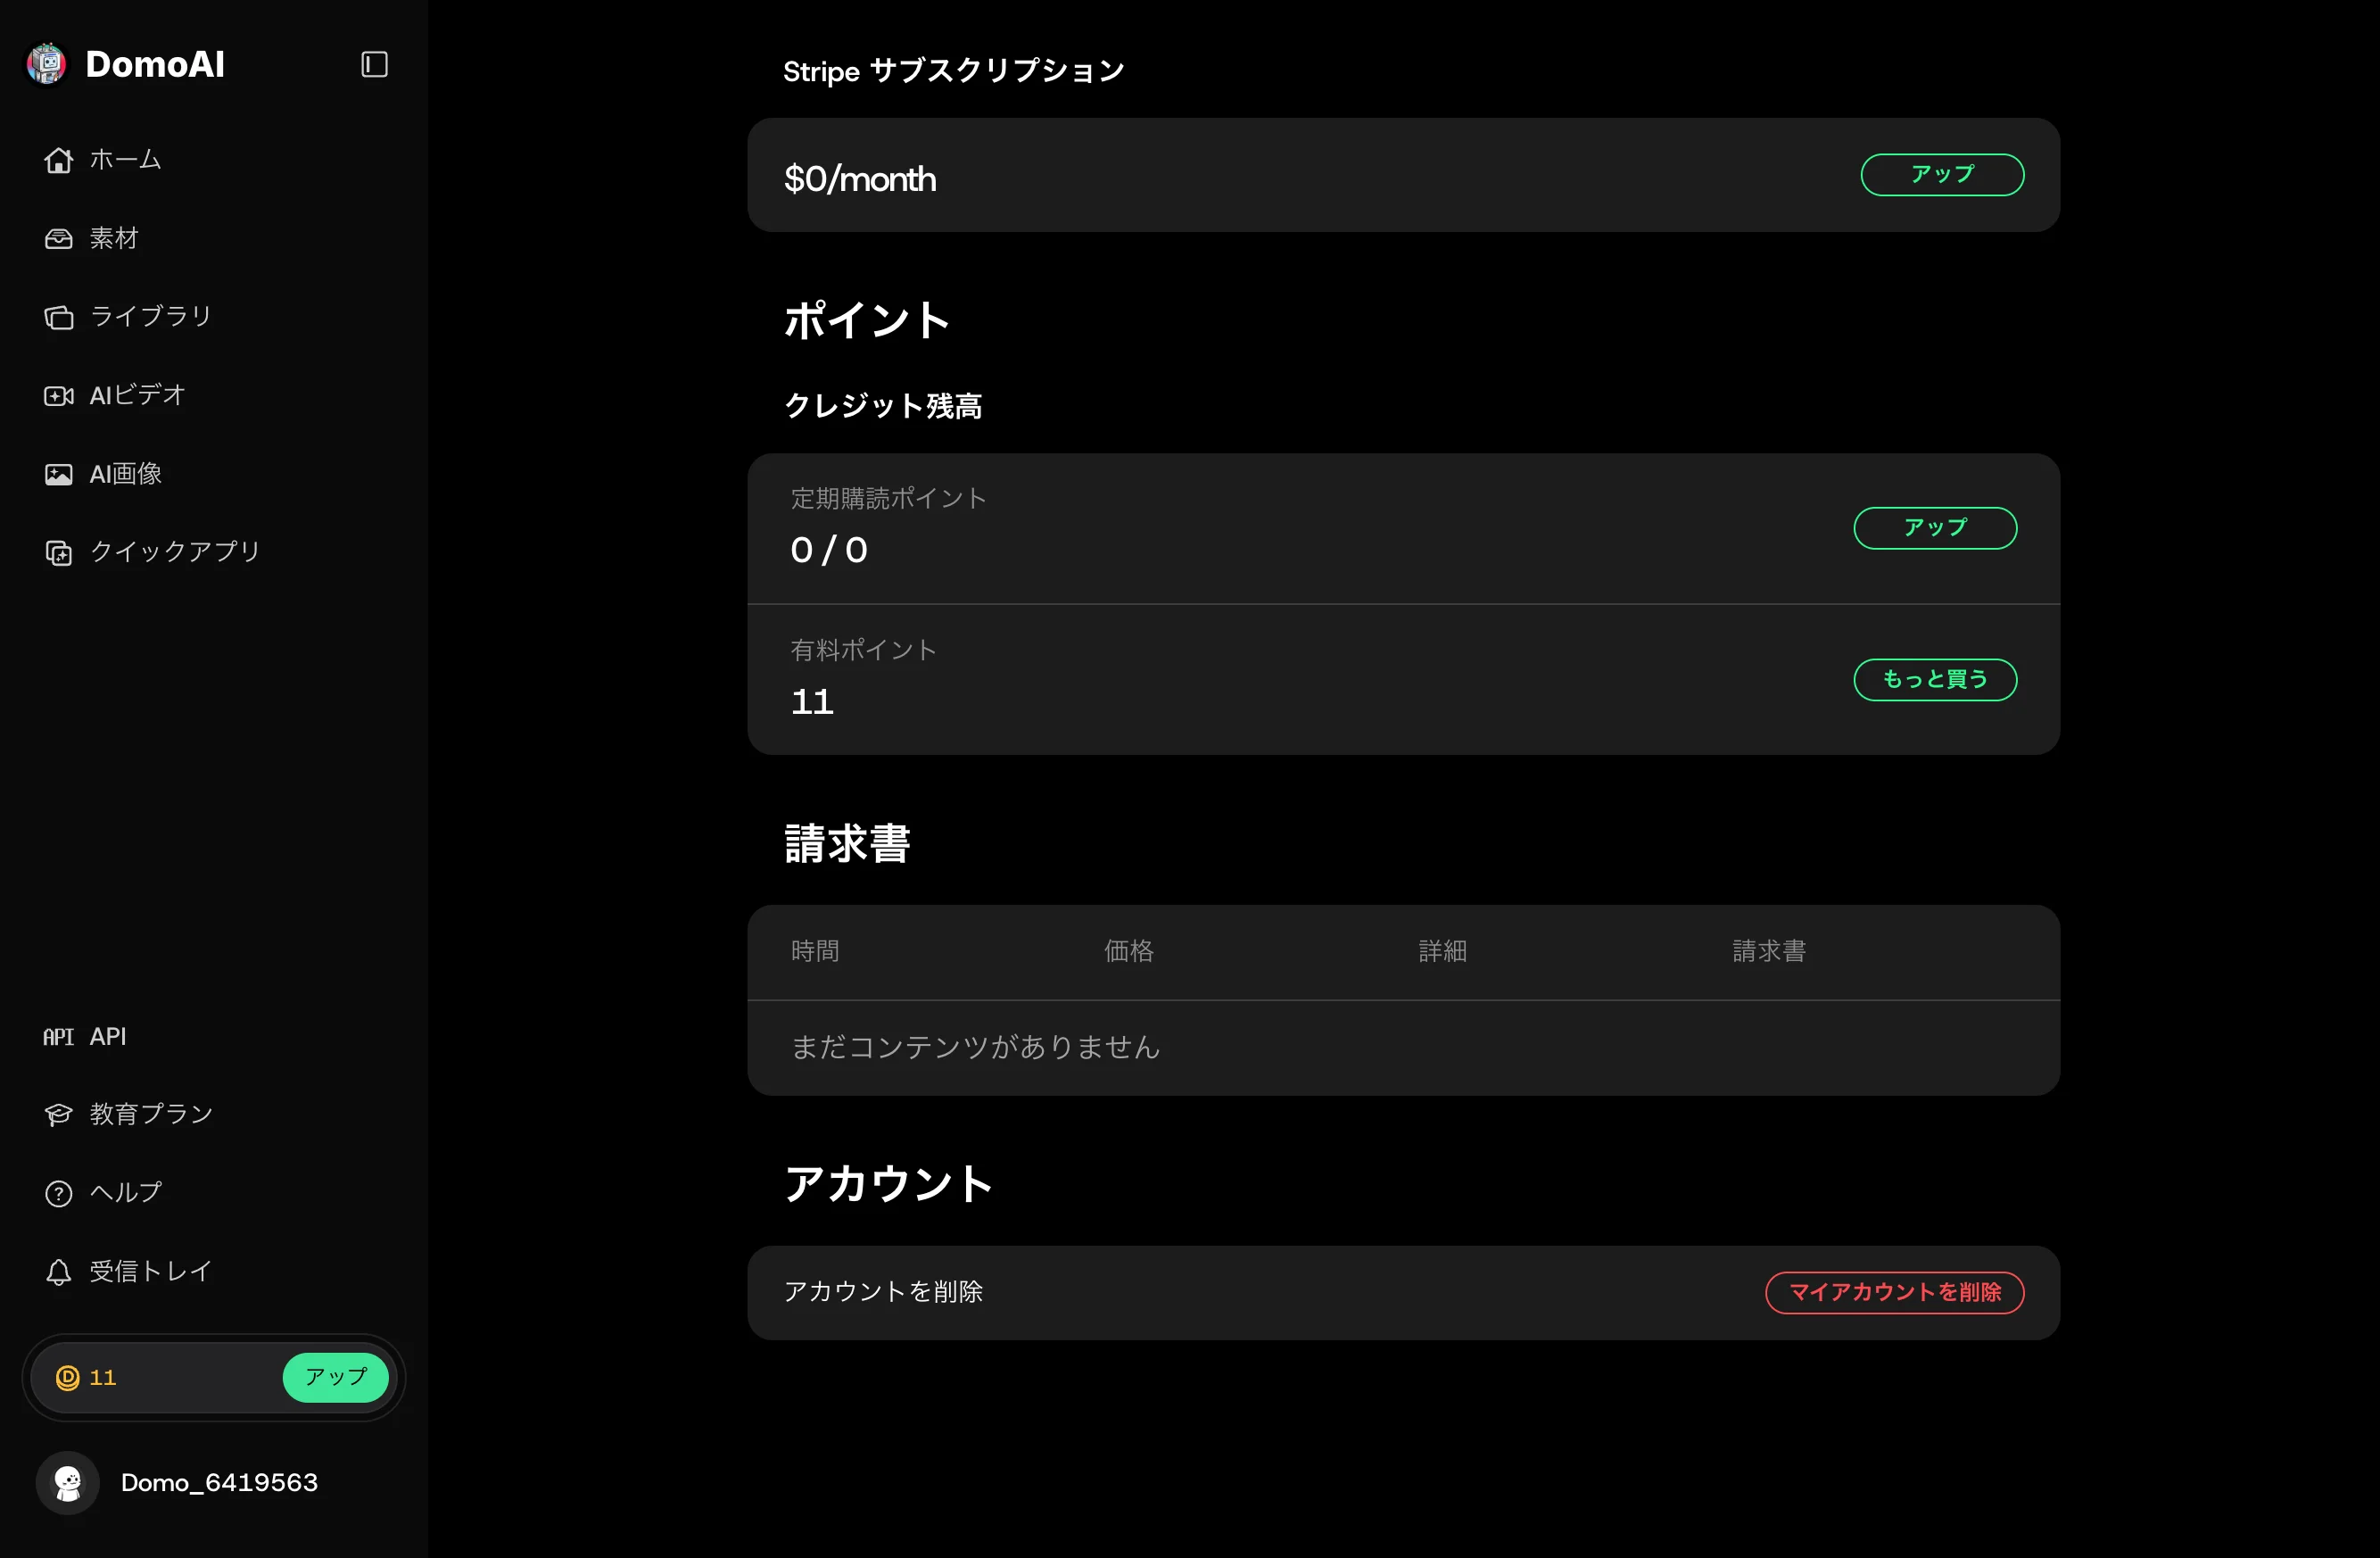The width and height of the screenshot is (2380, 1558).
Task: Click the gold credit coin icon
Action: pos(67,1378)
